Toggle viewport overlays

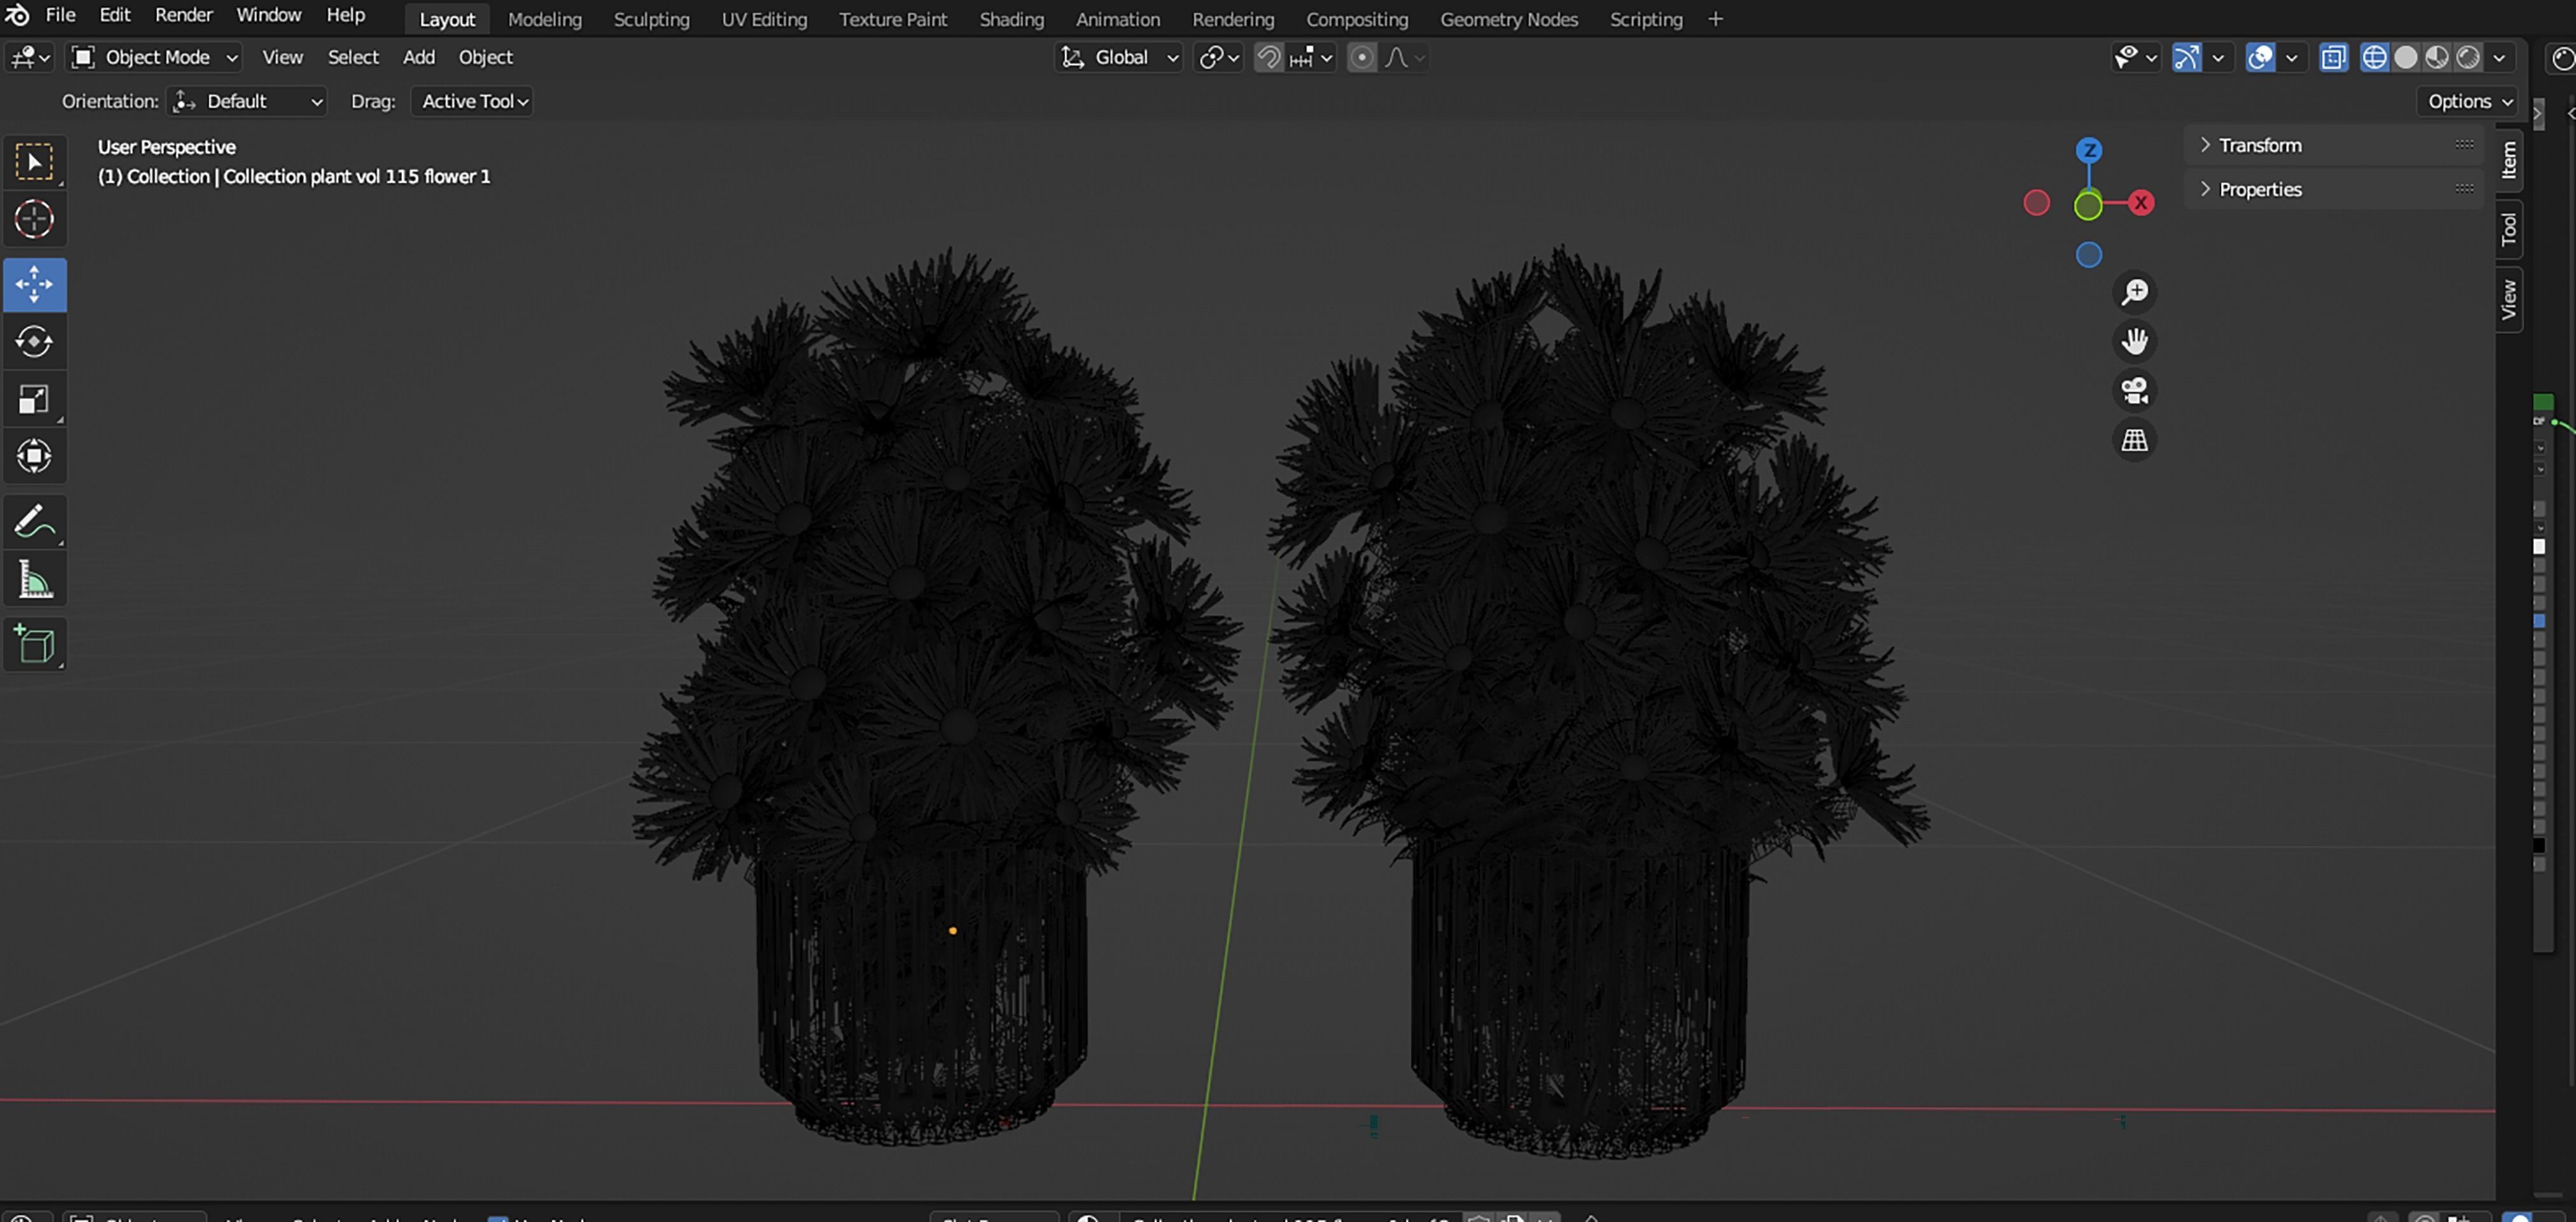(x=2260, y=57)
